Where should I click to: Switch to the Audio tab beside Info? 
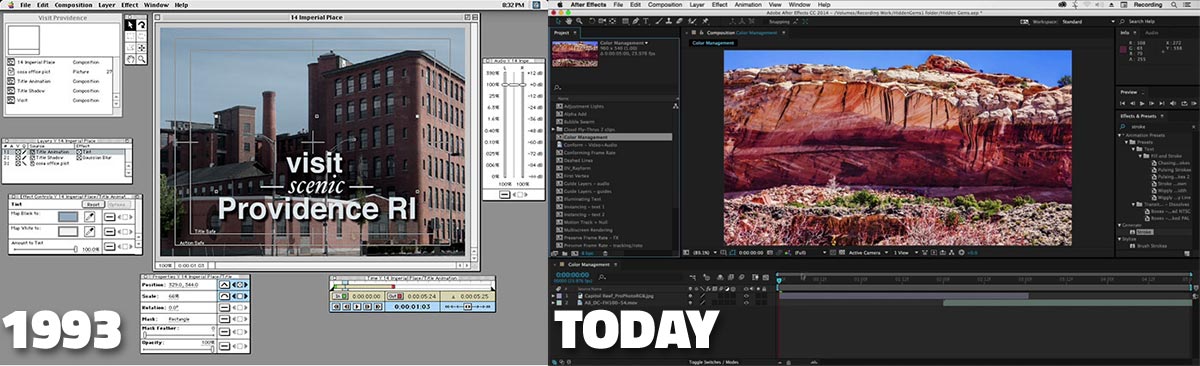point(1151,33)
